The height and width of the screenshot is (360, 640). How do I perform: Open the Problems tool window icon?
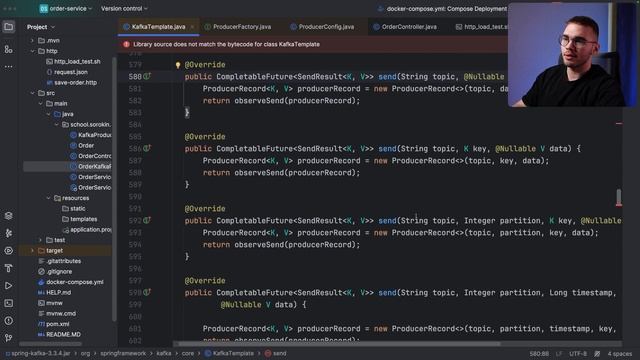point(9,321)
